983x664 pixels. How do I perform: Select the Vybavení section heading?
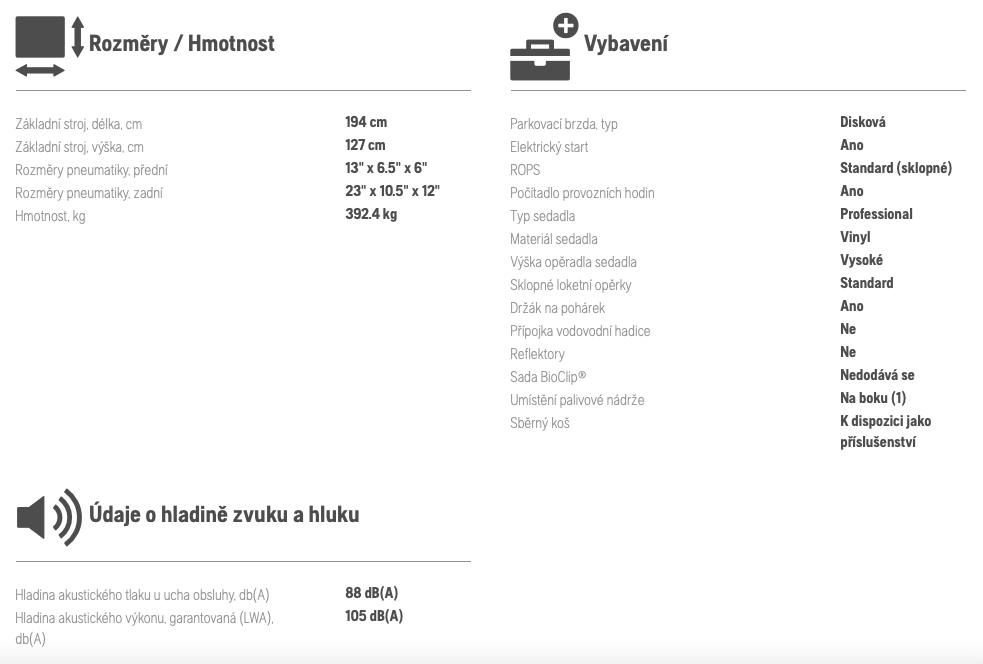click(x=626, y=44)
